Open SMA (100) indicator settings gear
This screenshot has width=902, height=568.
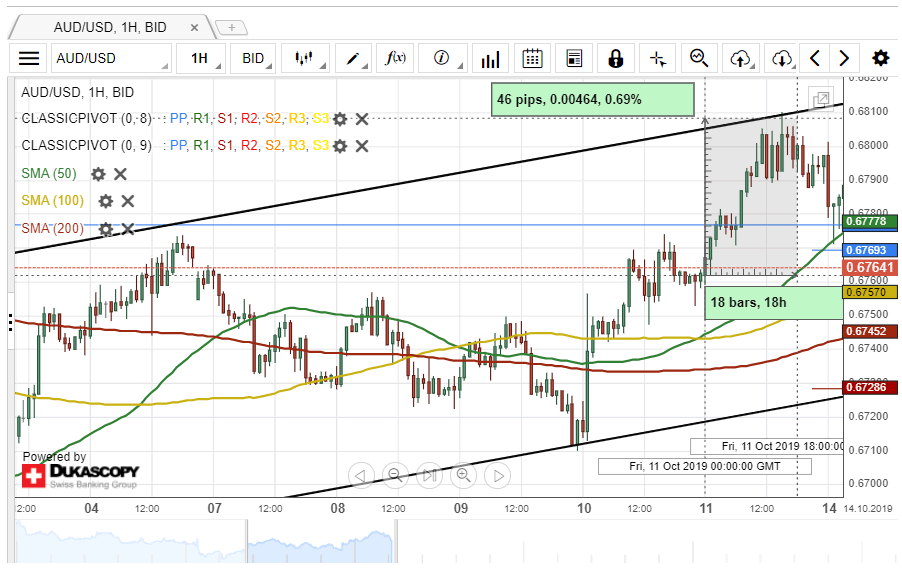105,201
